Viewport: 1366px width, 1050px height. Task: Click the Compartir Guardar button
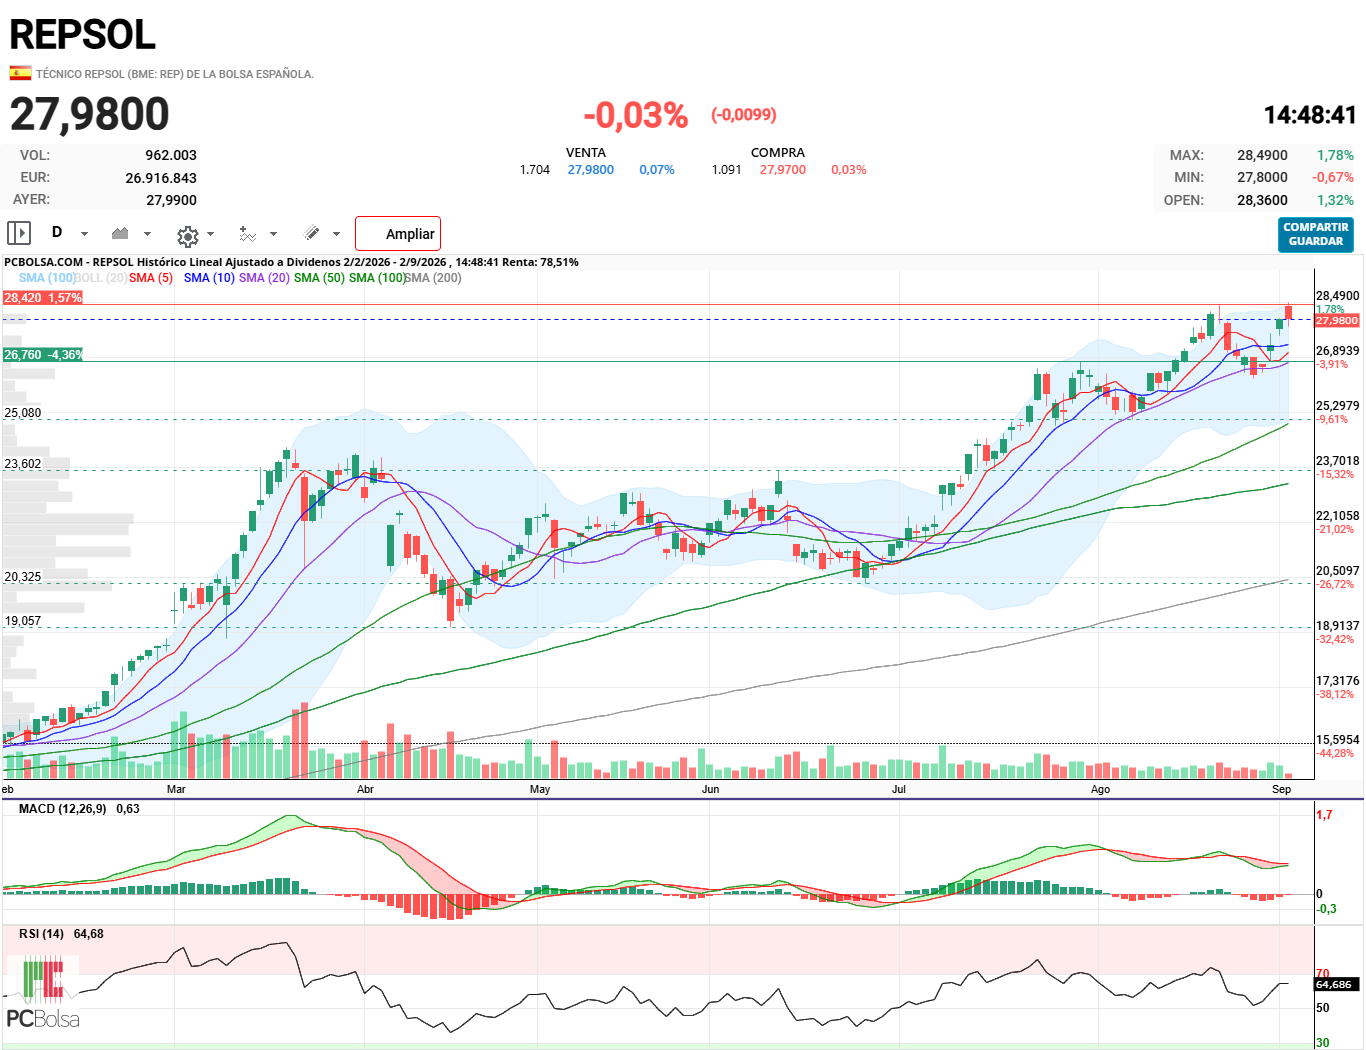point(1316,234)
